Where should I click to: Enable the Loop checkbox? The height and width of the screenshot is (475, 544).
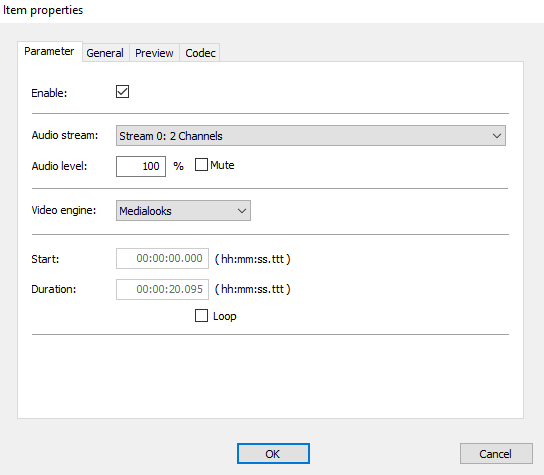coord(201,316)
